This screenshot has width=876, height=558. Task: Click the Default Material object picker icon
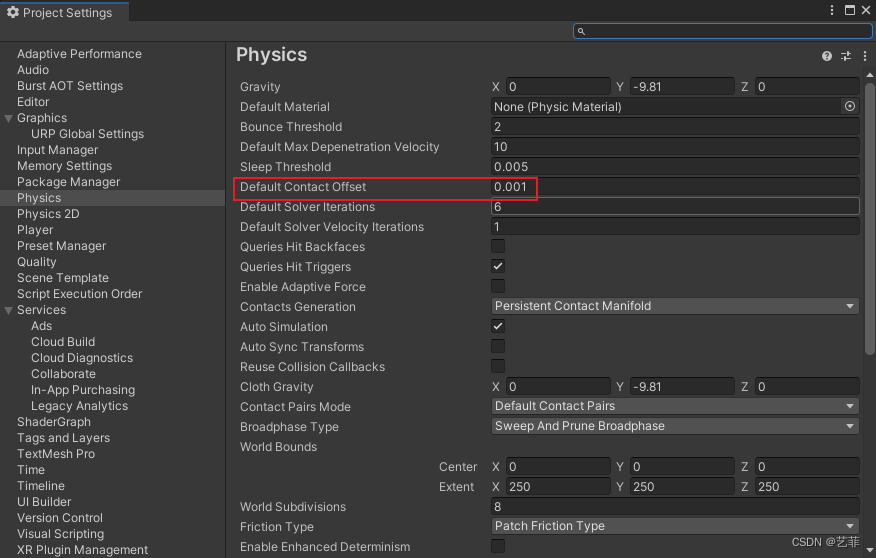click(x=850, y=106)
